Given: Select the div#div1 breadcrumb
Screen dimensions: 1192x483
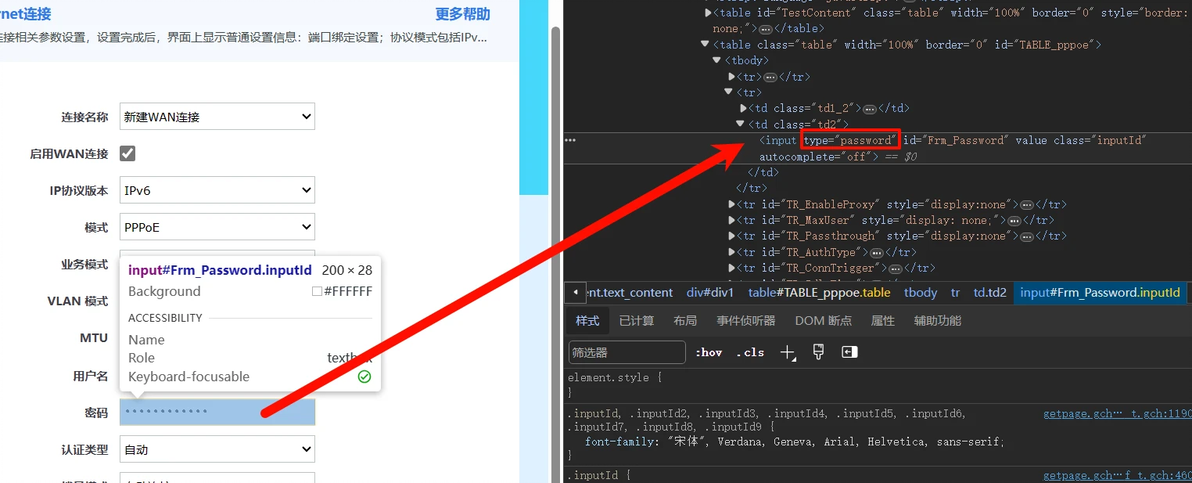Looking at the screenshot, I should pos(710,293).
